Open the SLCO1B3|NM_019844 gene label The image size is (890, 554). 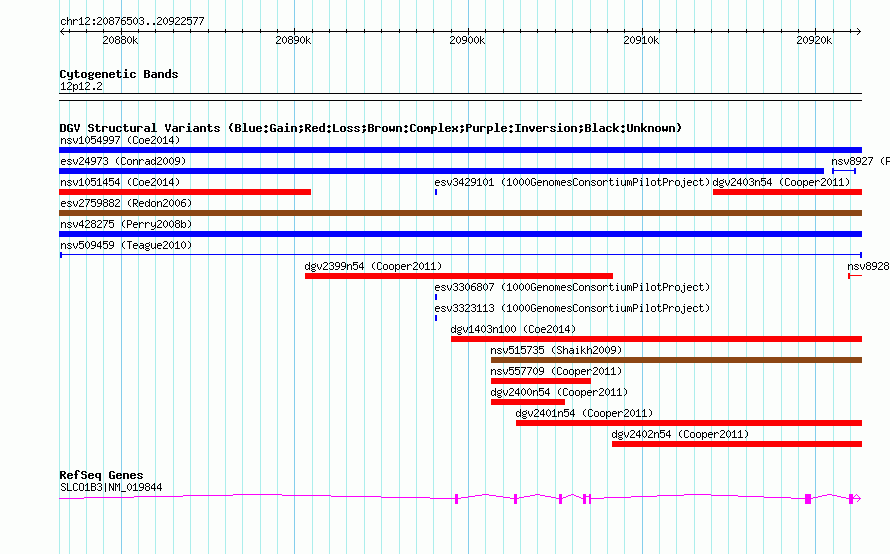coord(111,487)
